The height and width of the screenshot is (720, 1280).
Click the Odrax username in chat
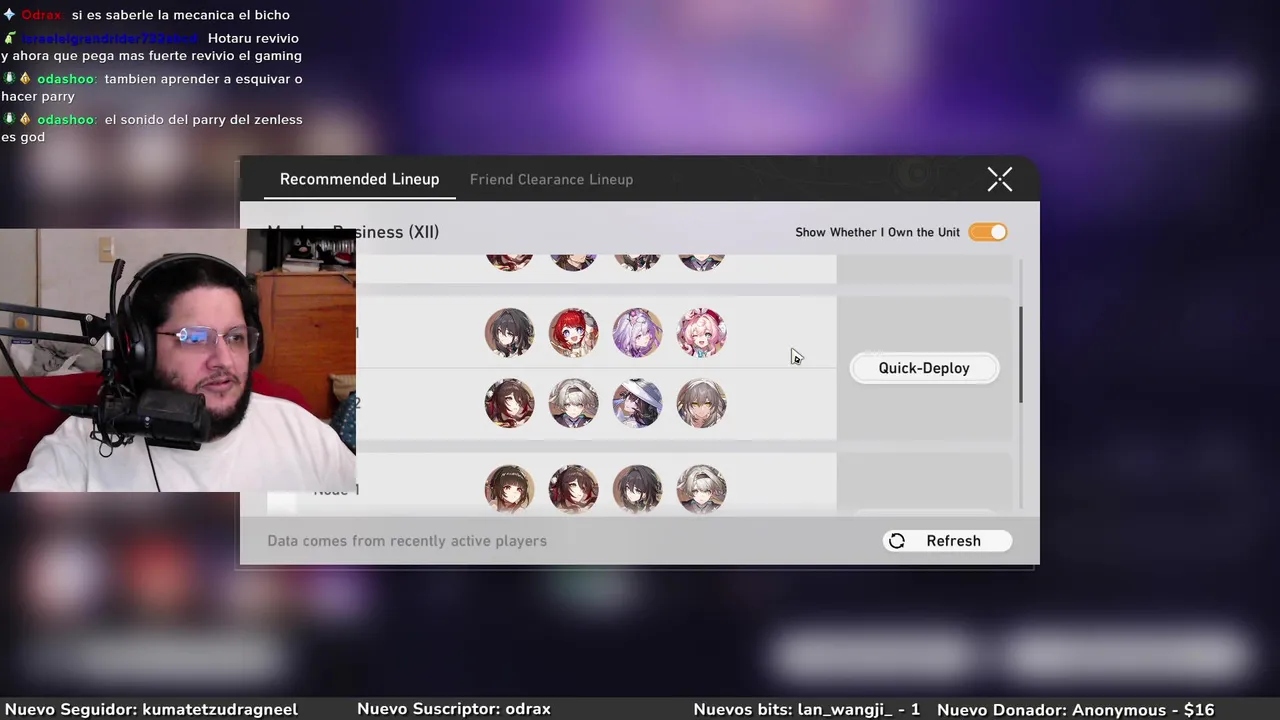[x=41, y=15]
